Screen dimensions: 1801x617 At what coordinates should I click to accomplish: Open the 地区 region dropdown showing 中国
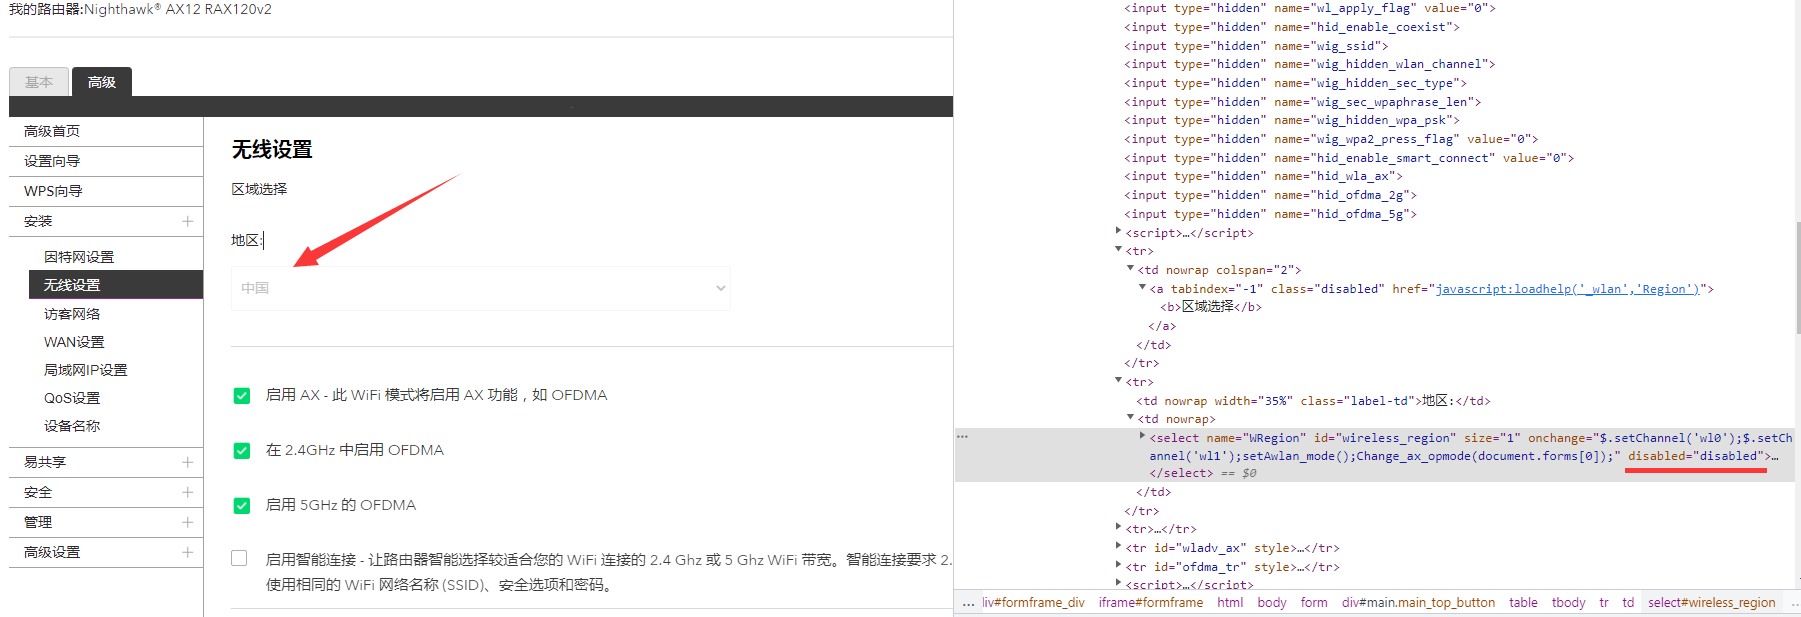tap(481, 288)
